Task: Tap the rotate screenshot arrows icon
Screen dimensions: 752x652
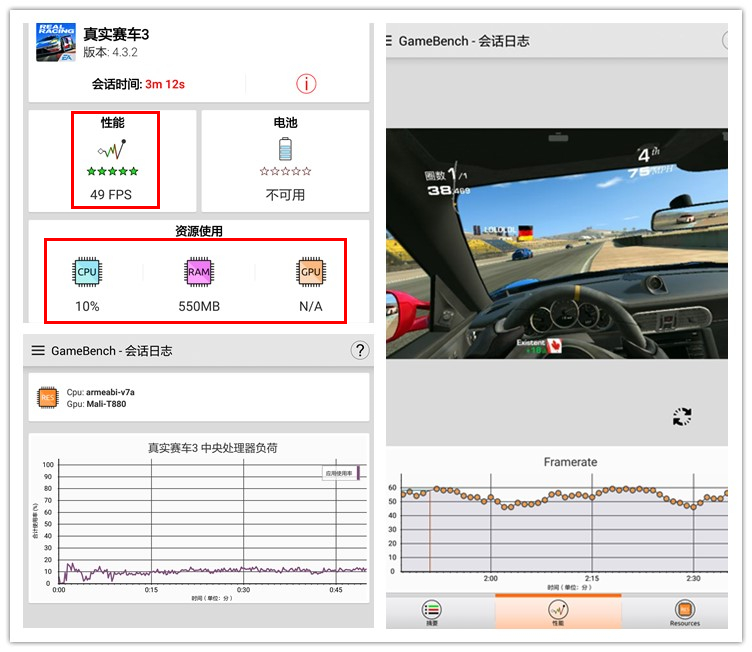Action: pyautogui.click(x=682, y=416)
